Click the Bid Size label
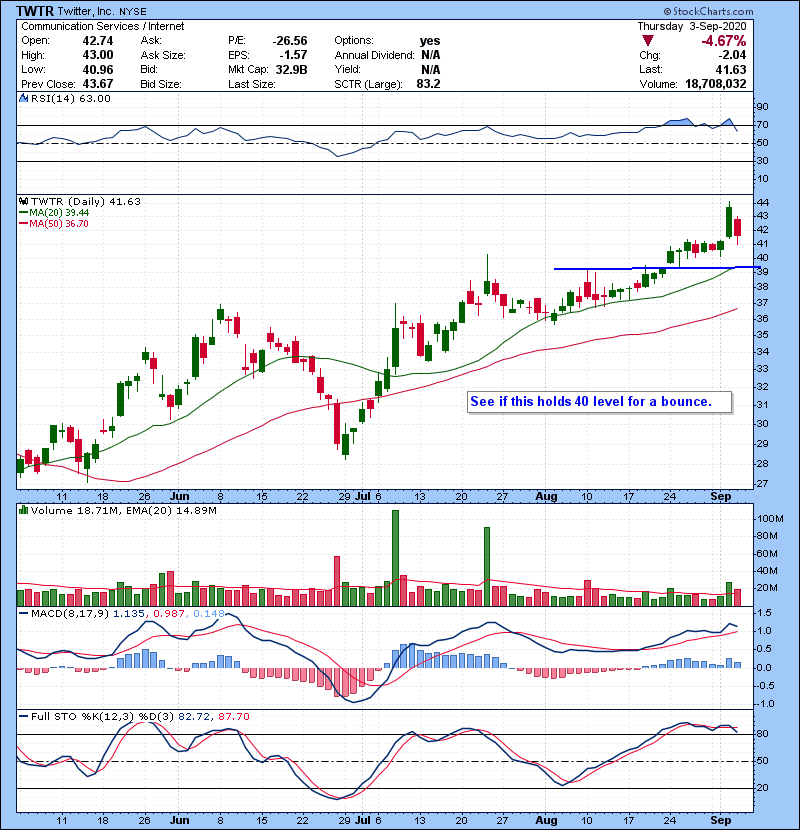800x830 pixels. (161, 84)
